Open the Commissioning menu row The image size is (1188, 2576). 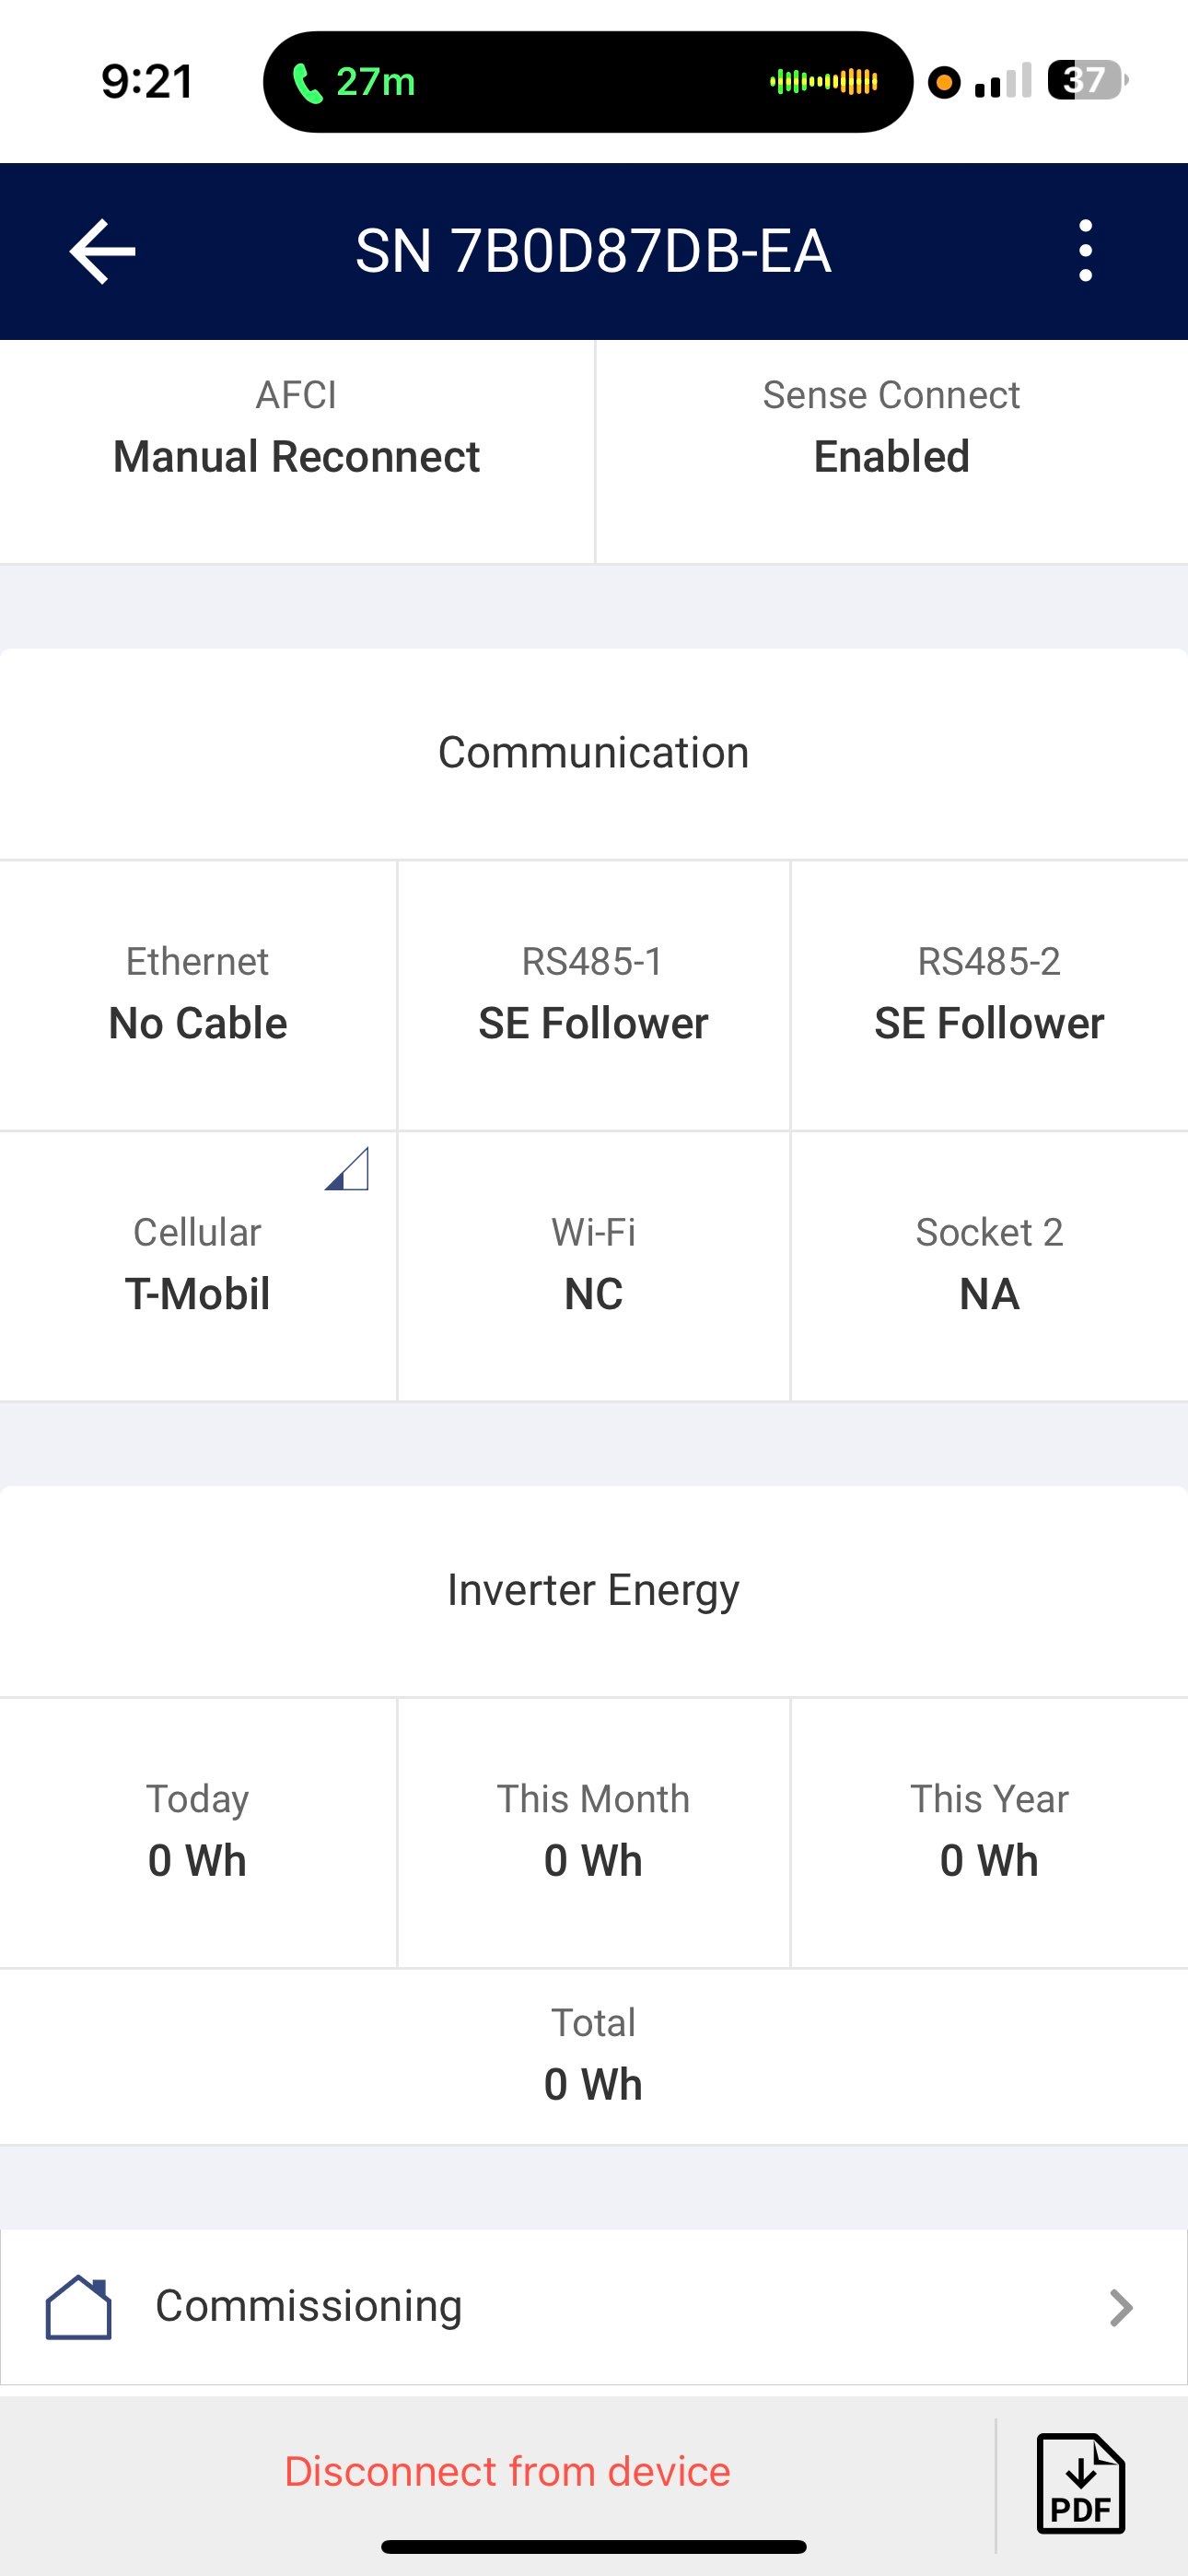pyautogui.click(x=593, y=2306)
